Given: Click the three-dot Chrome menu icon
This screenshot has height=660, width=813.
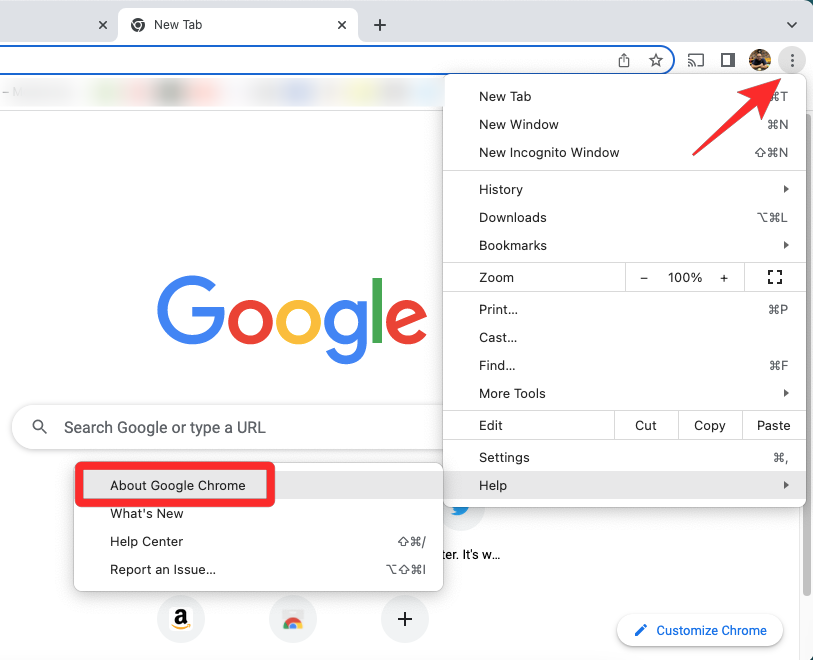Looking at the screenshot, I should click(792, 61).
